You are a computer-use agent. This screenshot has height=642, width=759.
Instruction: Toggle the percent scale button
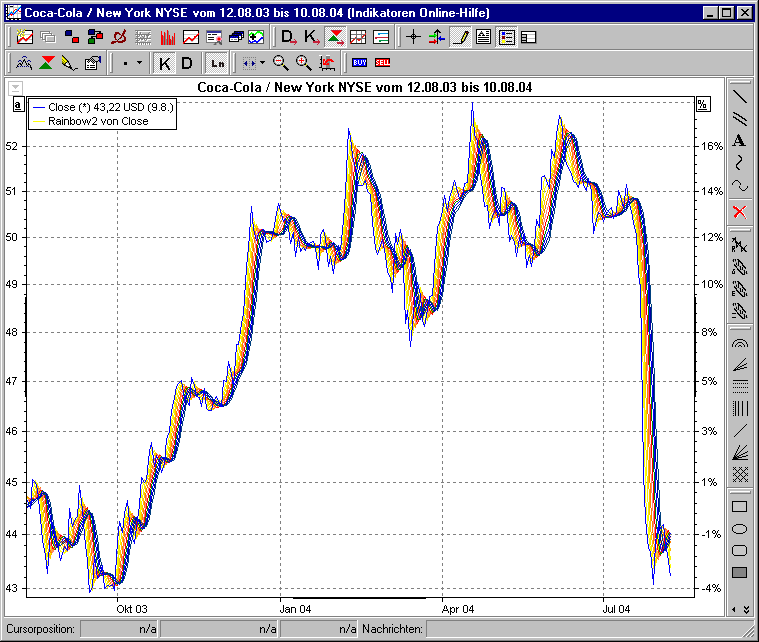pos(702,104)
